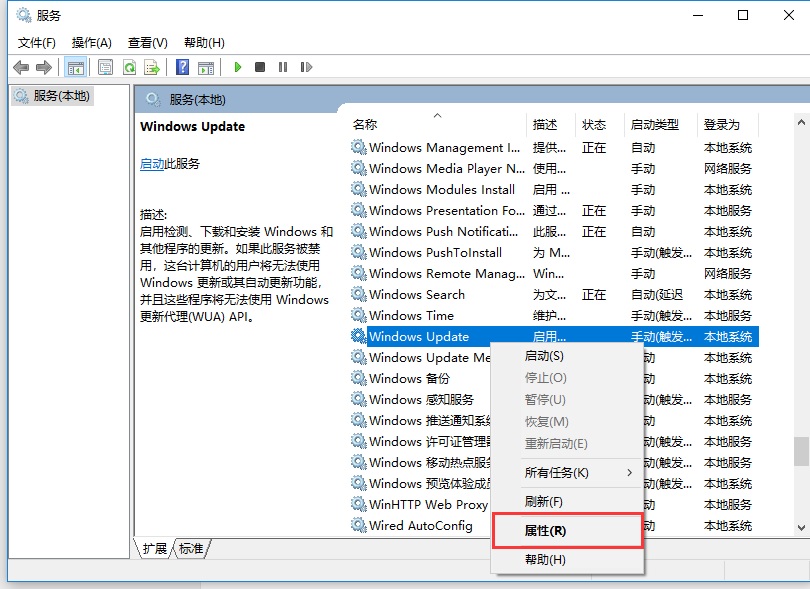Image resolution: width=810 pixels, height=589 pixels.
Task: Select 服务(本地) in the left tree
Action: click(x=52, y=96)
